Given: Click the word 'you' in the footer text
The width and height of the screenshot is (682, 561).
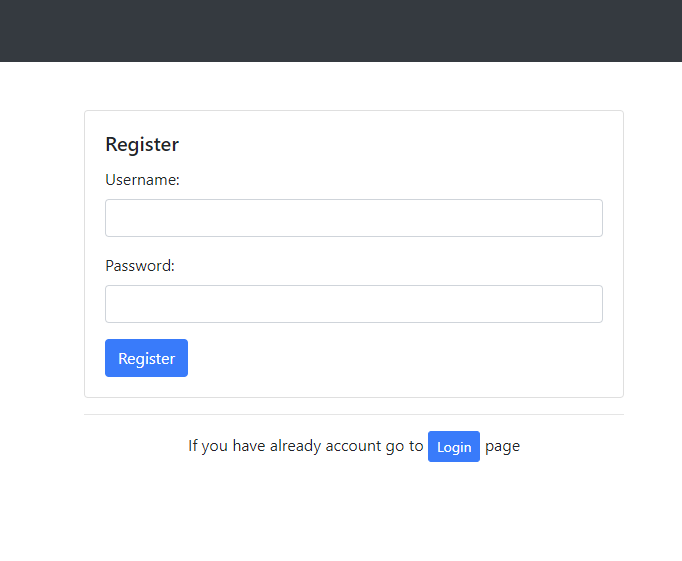Looking at the screenshot, I should [x=215, y=446].
